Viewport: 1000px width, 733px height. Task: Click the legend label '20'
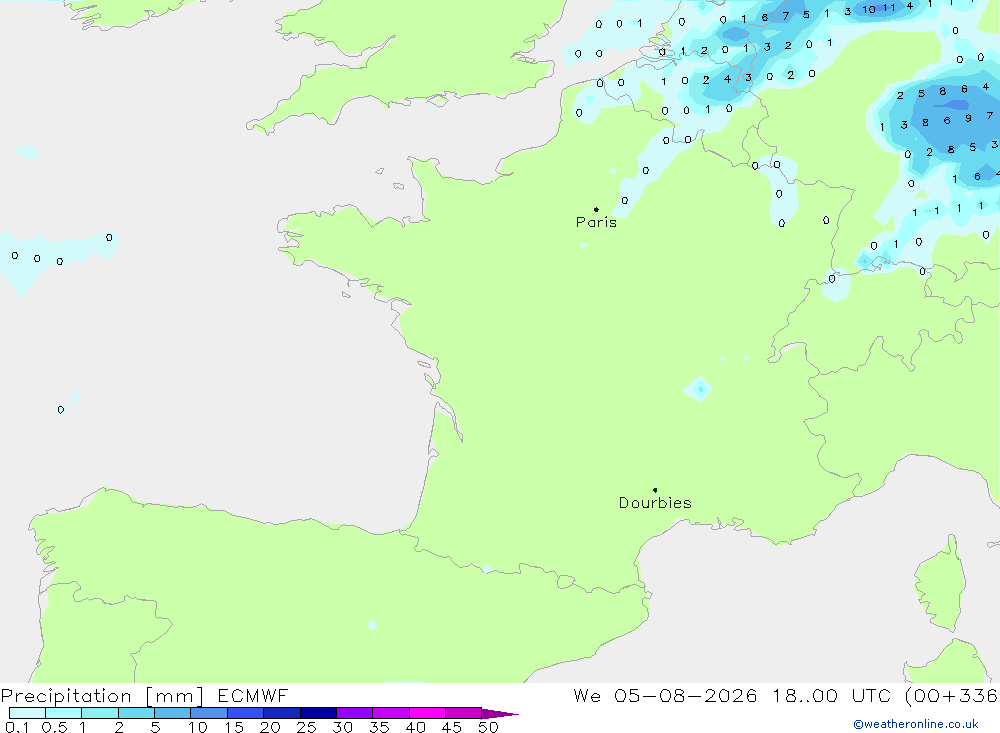tap(270, 727)
